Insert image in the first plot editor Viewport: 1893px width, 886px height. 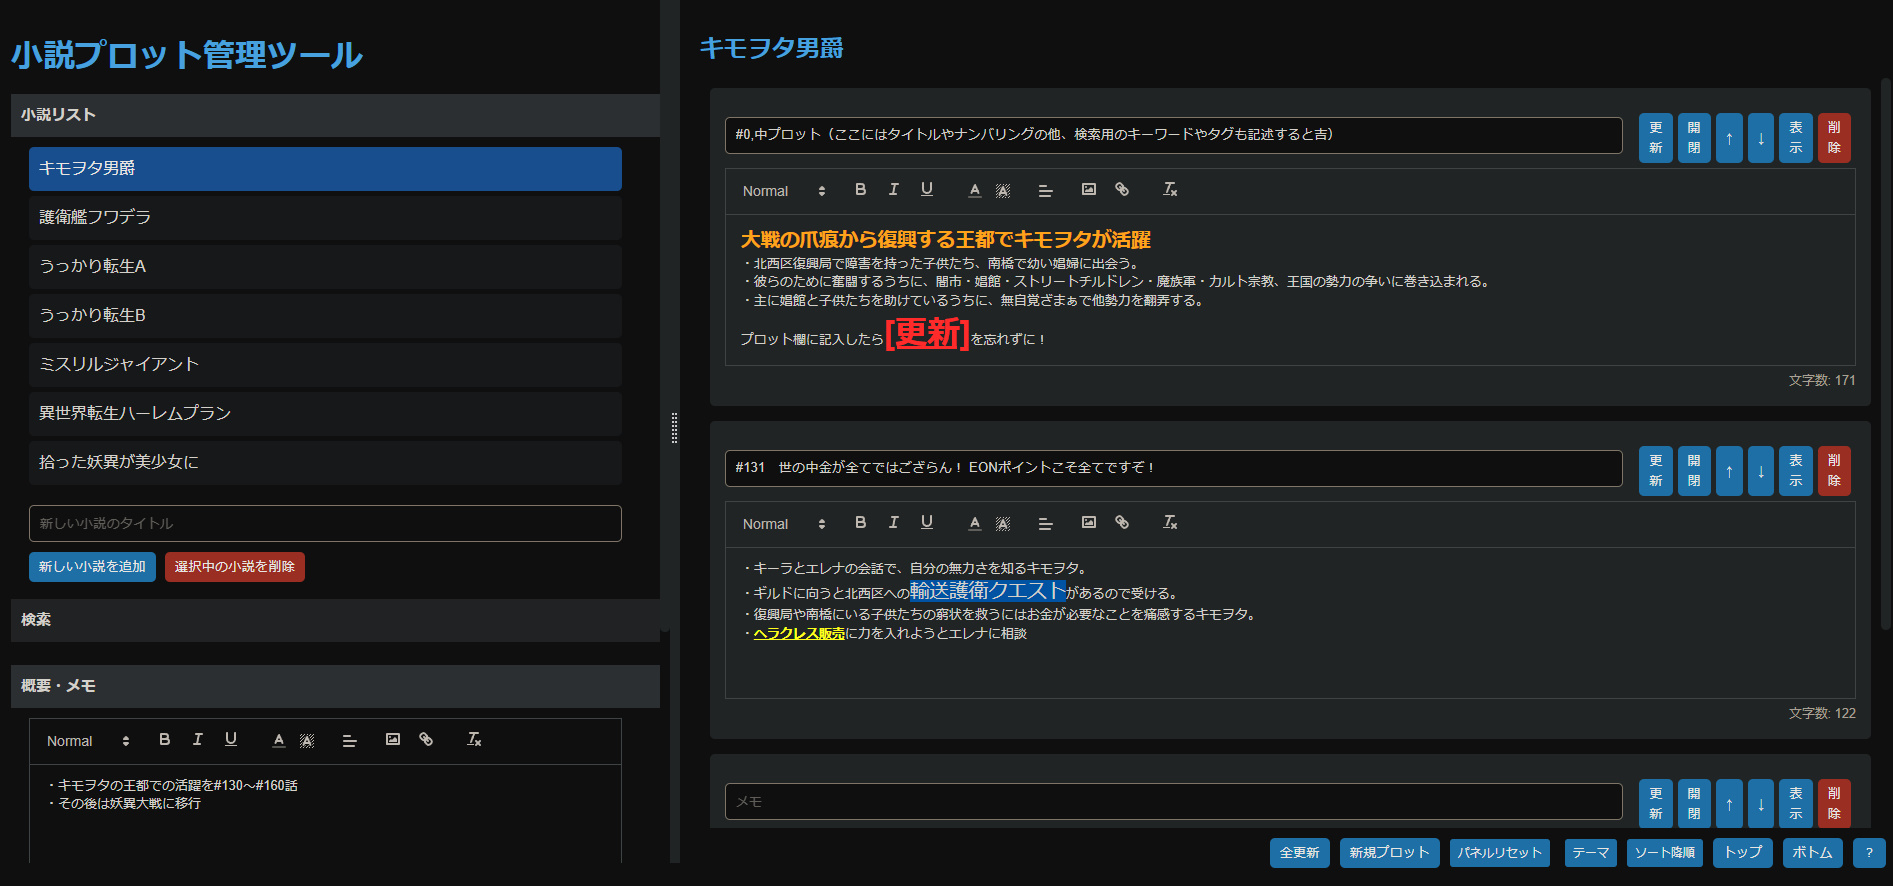tap(1089, 190)
